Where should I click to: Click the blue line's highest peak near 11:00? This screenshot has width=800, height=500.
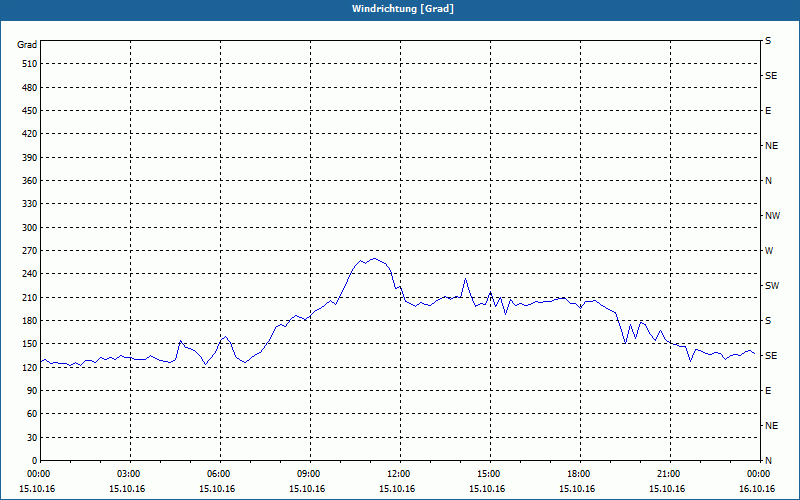(374, 258)
